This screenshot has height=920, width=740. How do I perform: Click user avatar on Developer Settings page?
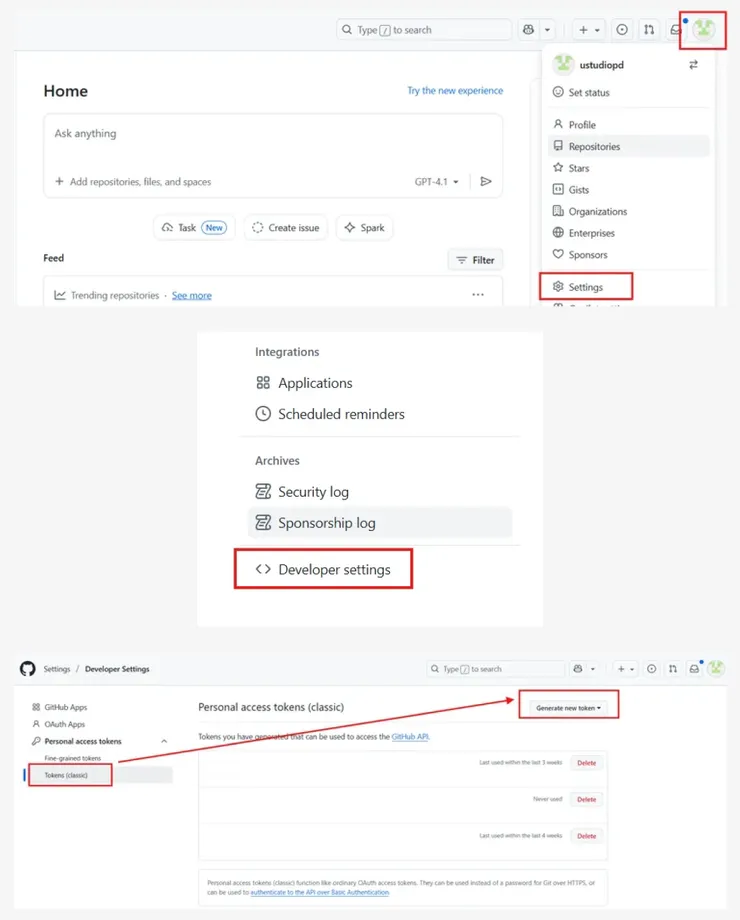[x=716, y=668]
